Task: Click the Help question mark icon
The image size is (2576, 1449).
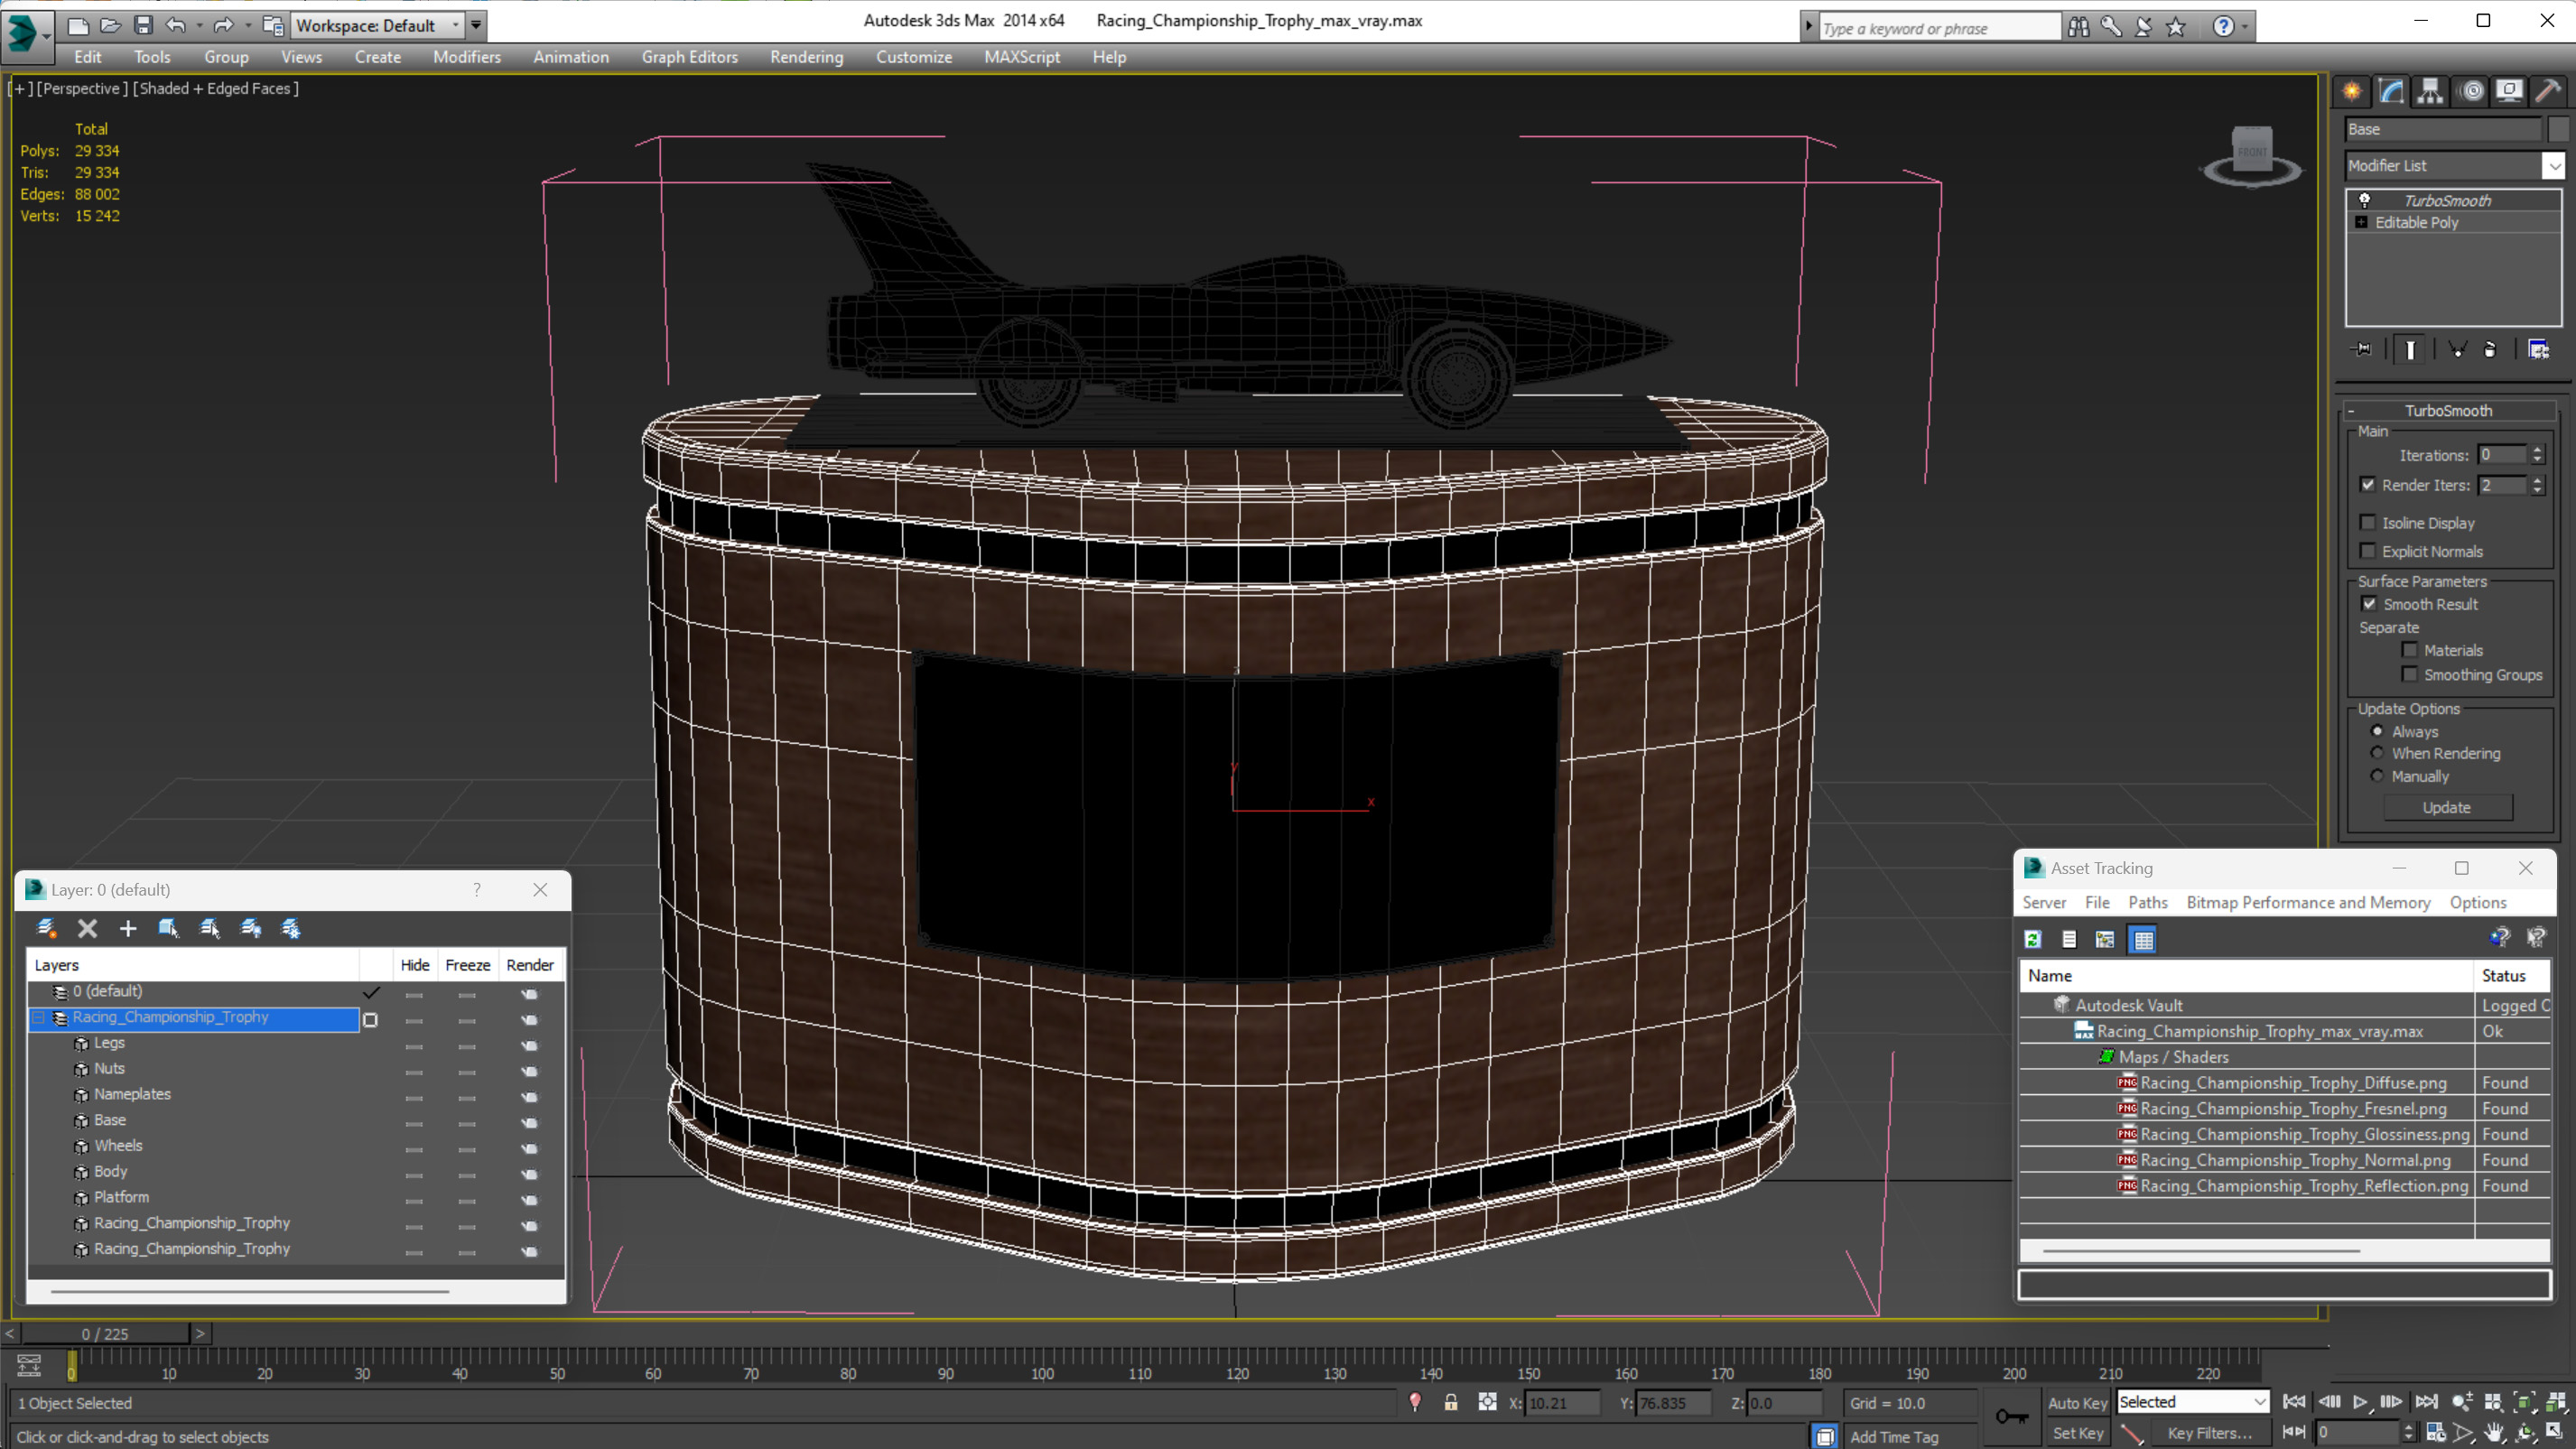Action: (x=2222, y=27)
